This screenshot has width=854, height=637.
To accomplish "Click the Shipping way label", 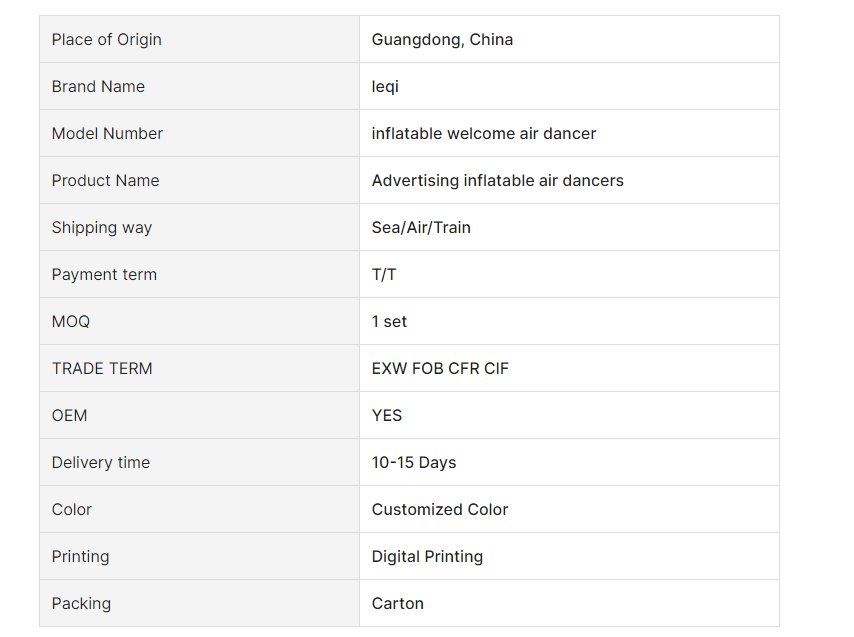I will coord(102,228).
